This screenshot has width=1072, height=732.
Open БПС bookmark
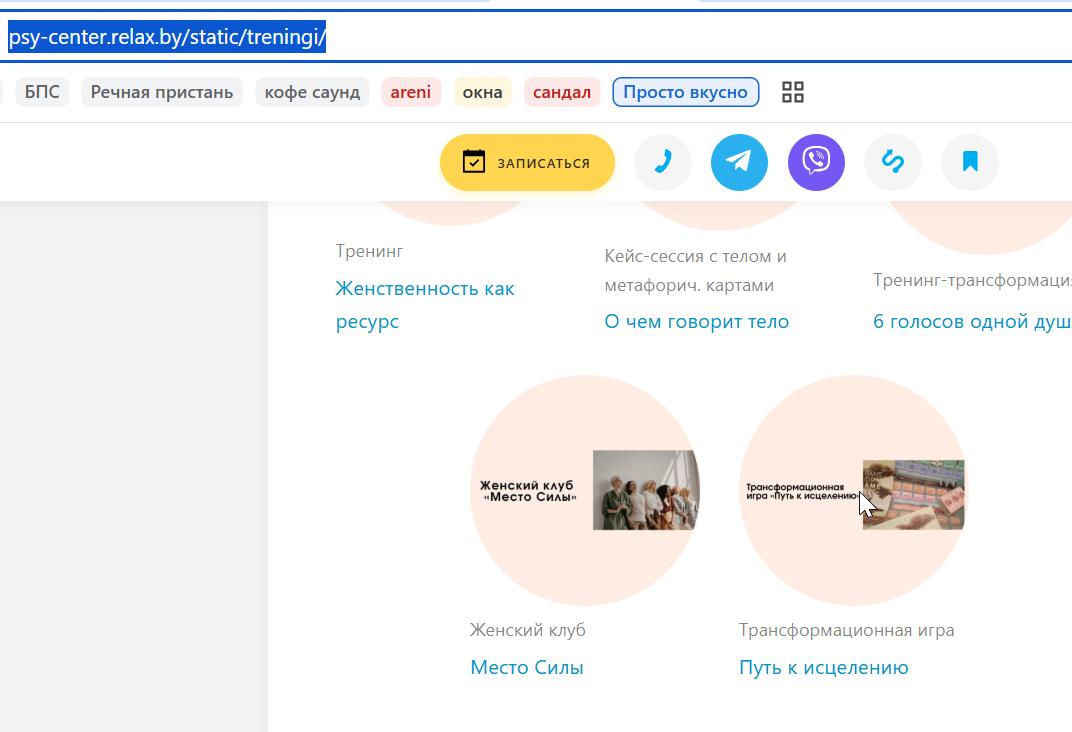pyautogui.click(x=42, y=92)
